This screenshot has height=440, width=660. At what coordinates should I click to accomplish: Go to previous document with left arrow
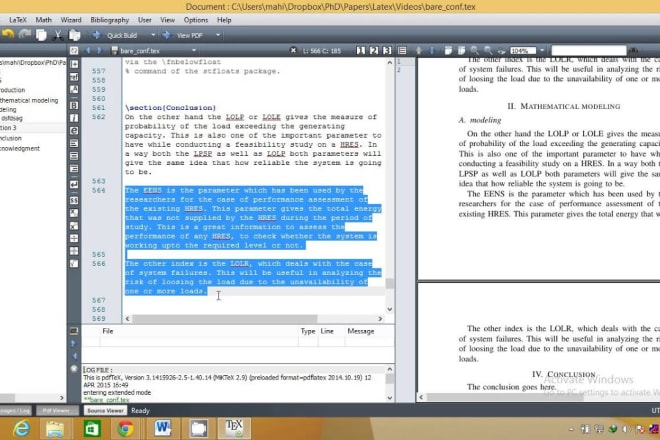pos(88,51)
